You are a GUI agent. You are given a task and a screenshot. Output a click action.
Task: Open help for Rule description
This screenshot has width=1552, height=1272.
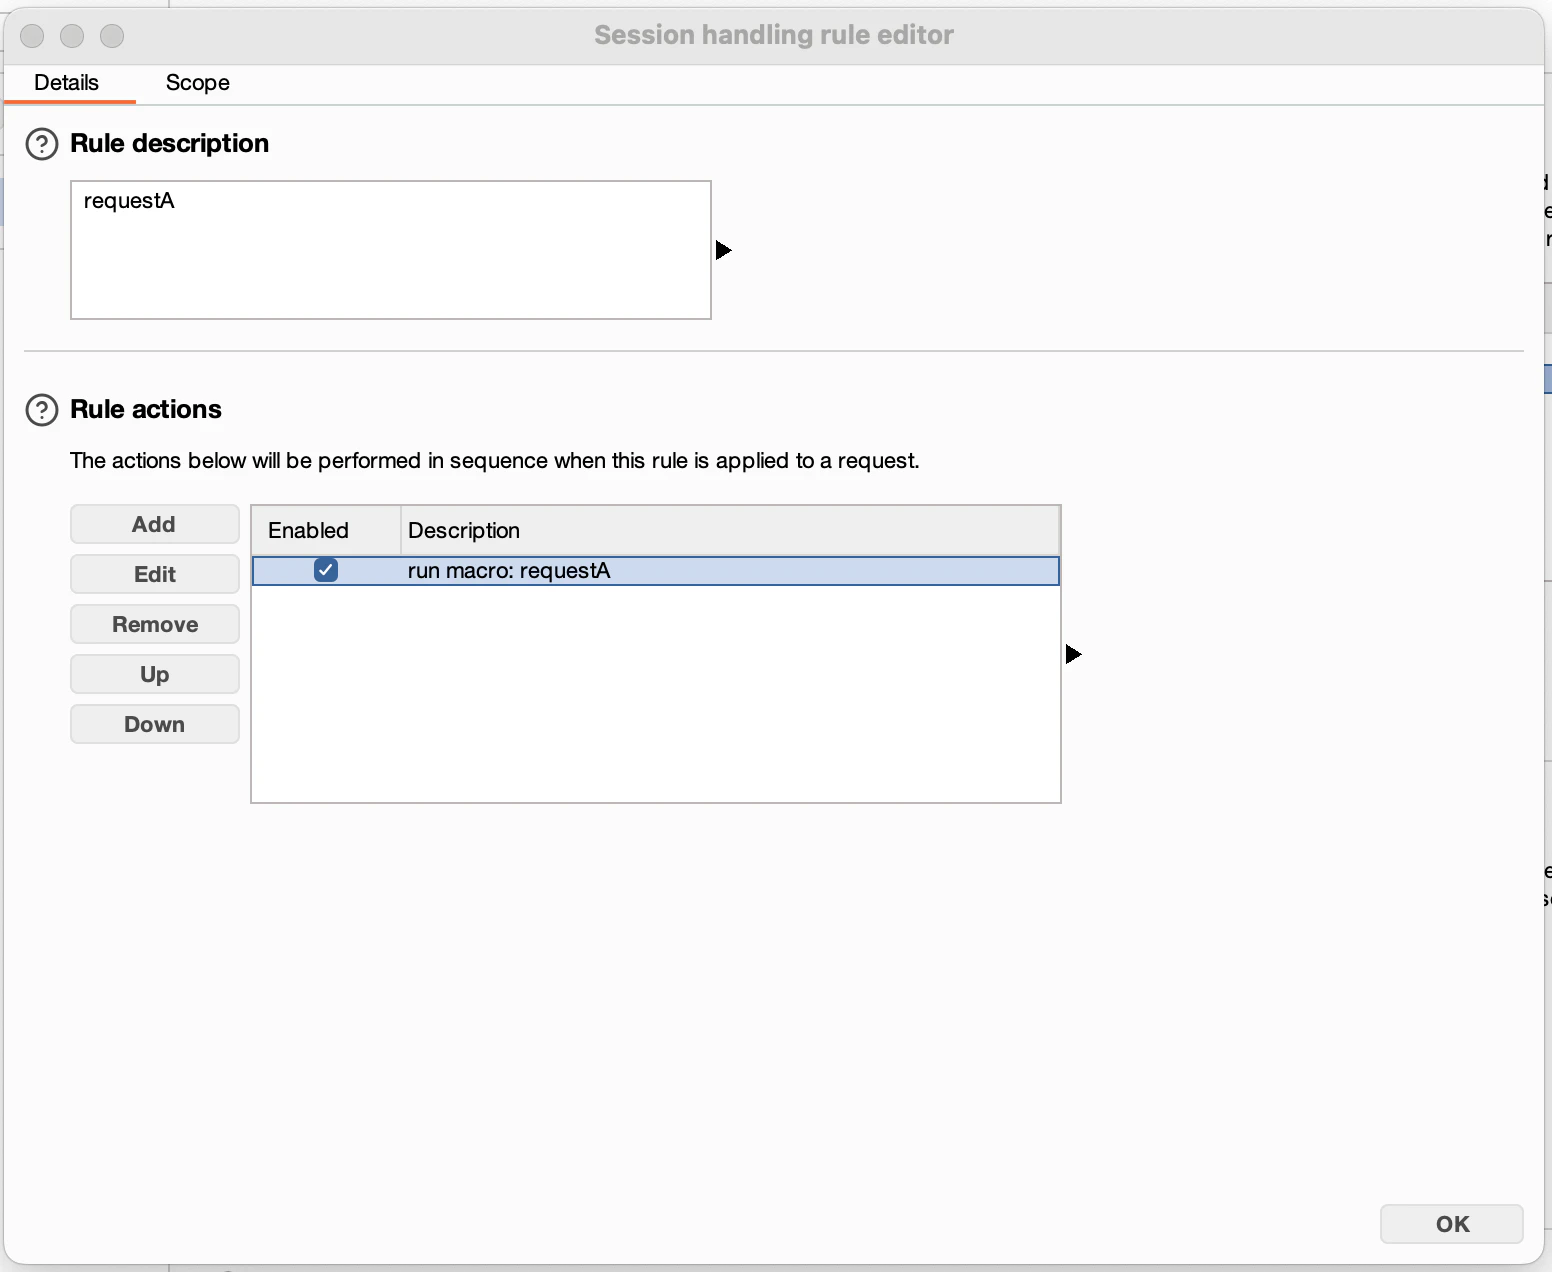[x=41, y=144]
